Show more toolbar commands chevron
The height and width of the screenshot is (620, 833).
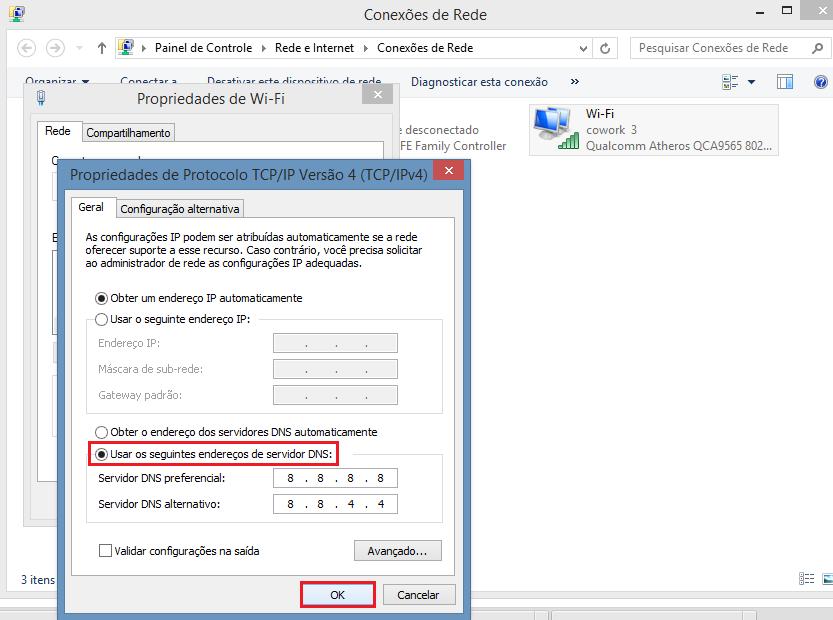tap(574, 82)
